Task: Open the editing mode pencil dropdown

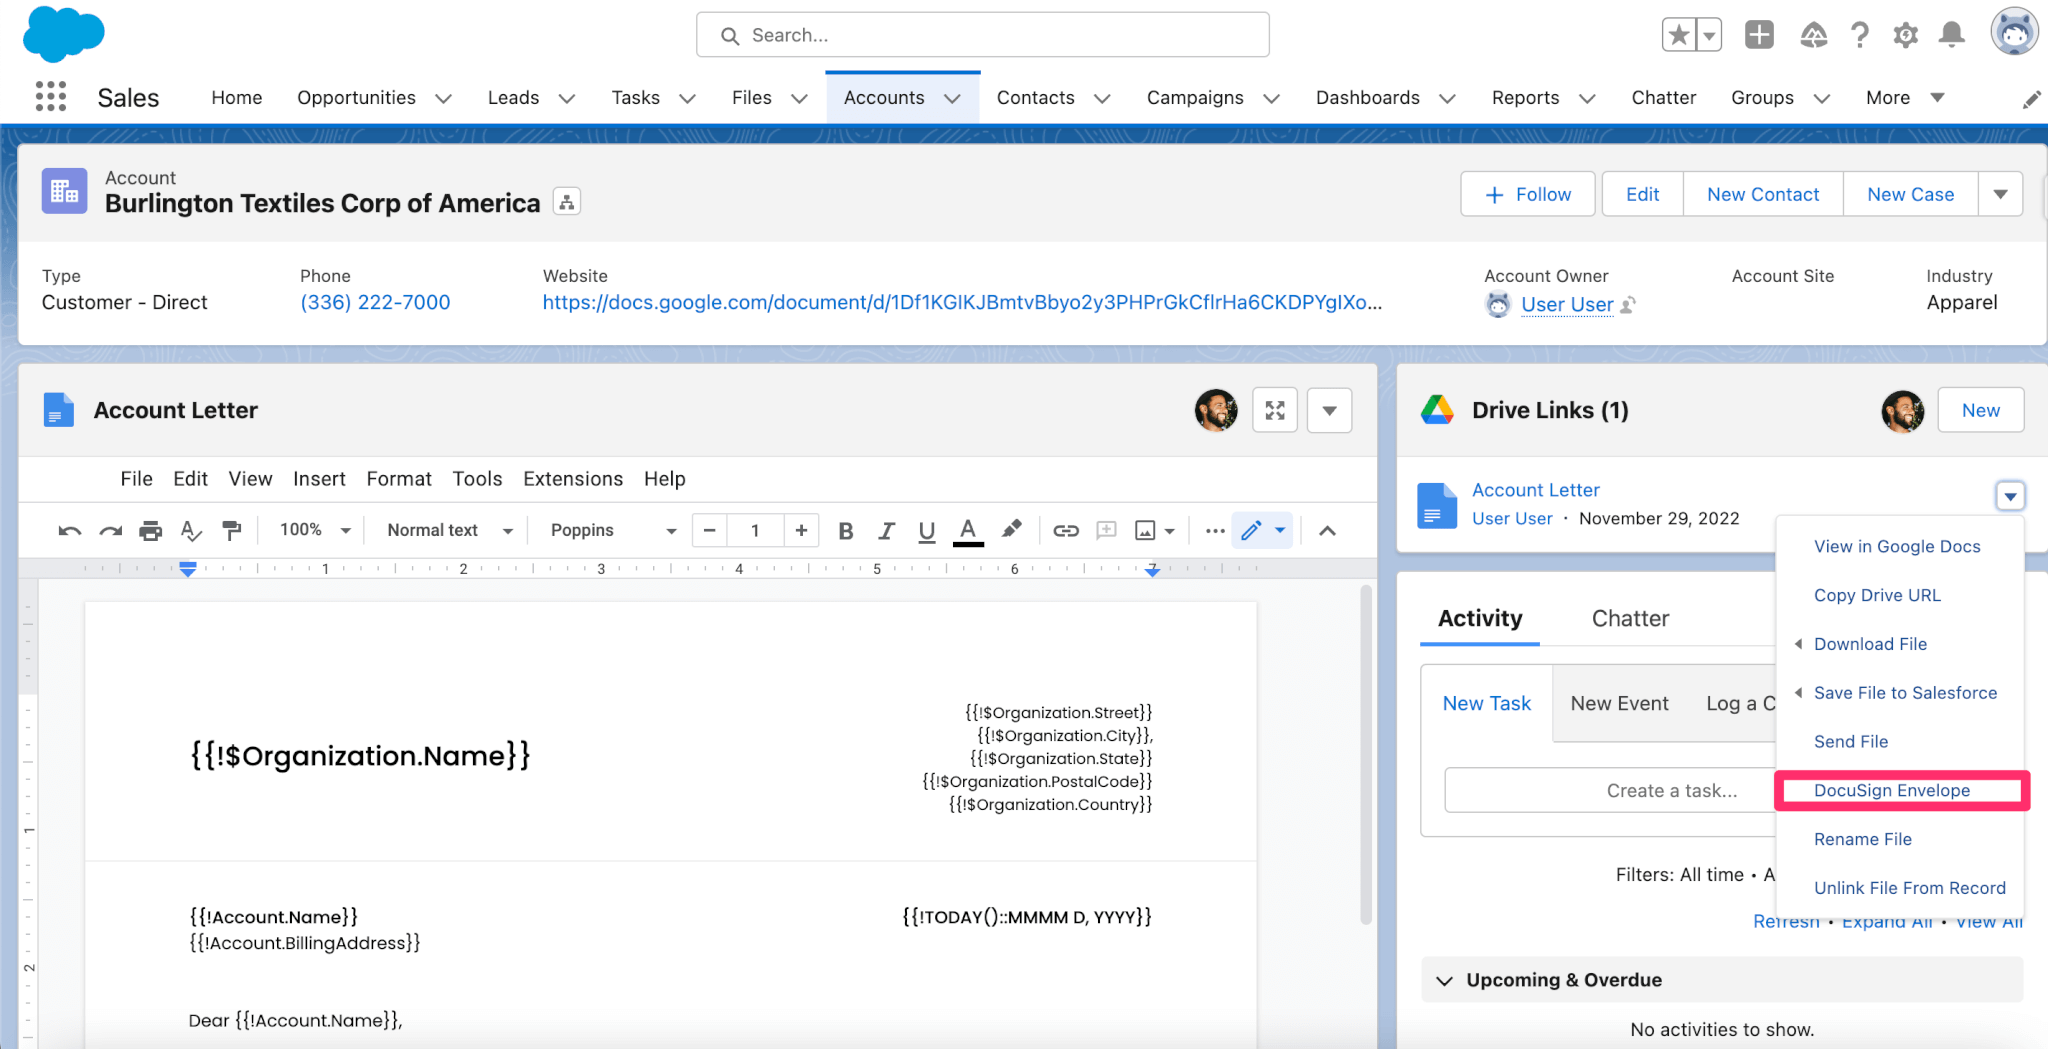Action: pos(1263,530)
